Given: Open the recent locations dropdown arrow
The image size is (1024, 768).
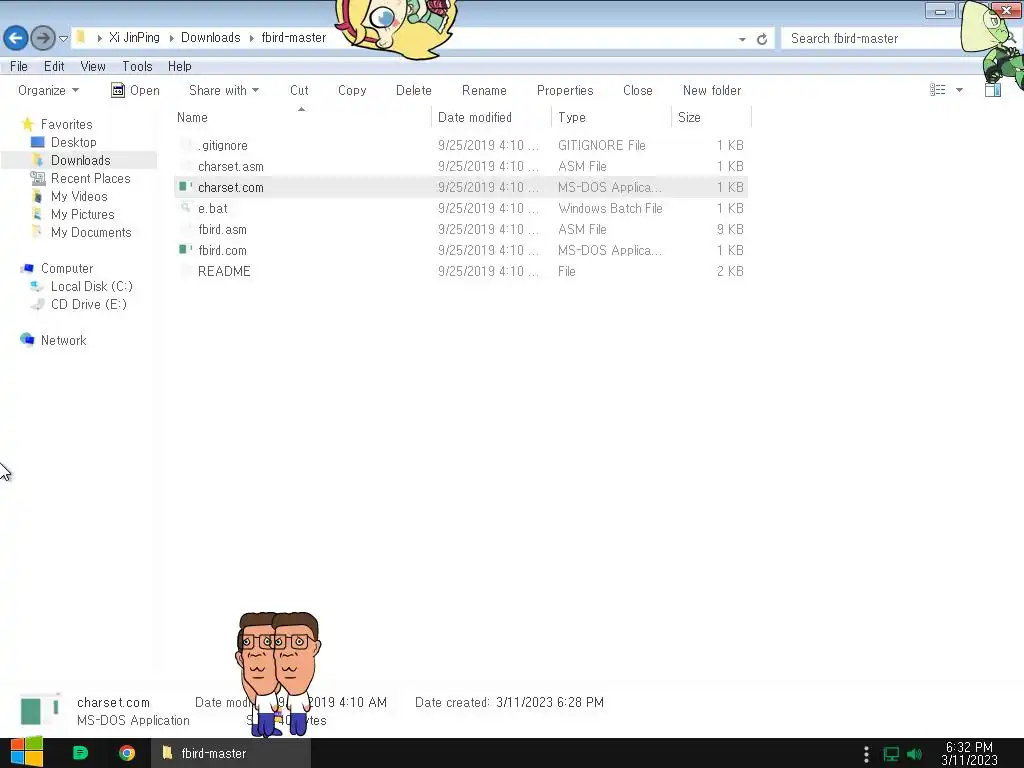Looking at the screenshot, I should pos(63,39).
